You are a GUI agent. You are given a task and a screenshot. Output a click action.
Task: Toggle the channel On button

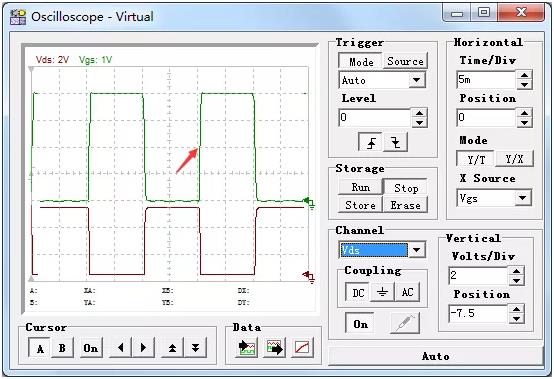[x=360, y=323]
